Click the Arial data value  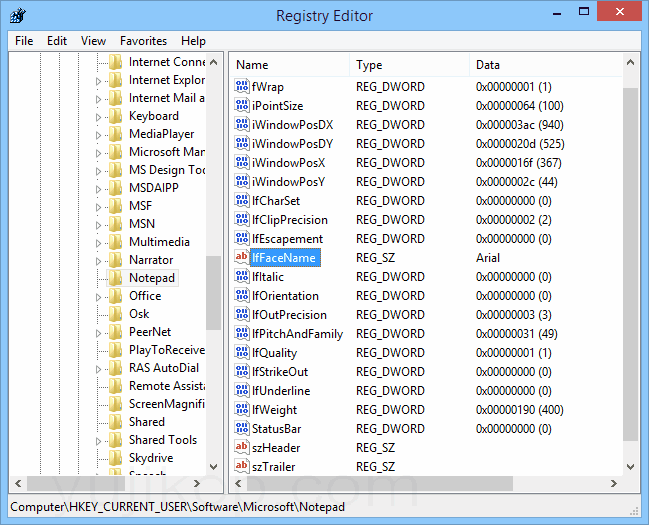tap(488, 258)
